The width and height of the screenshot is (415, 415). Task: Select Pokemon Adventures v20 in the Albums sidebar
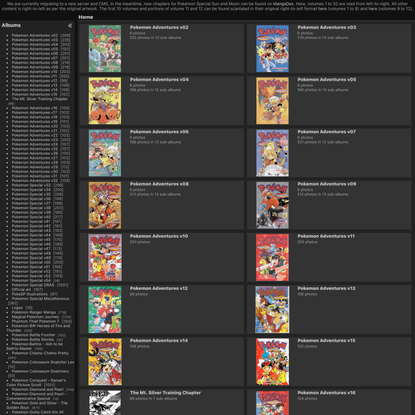(35, 126)
